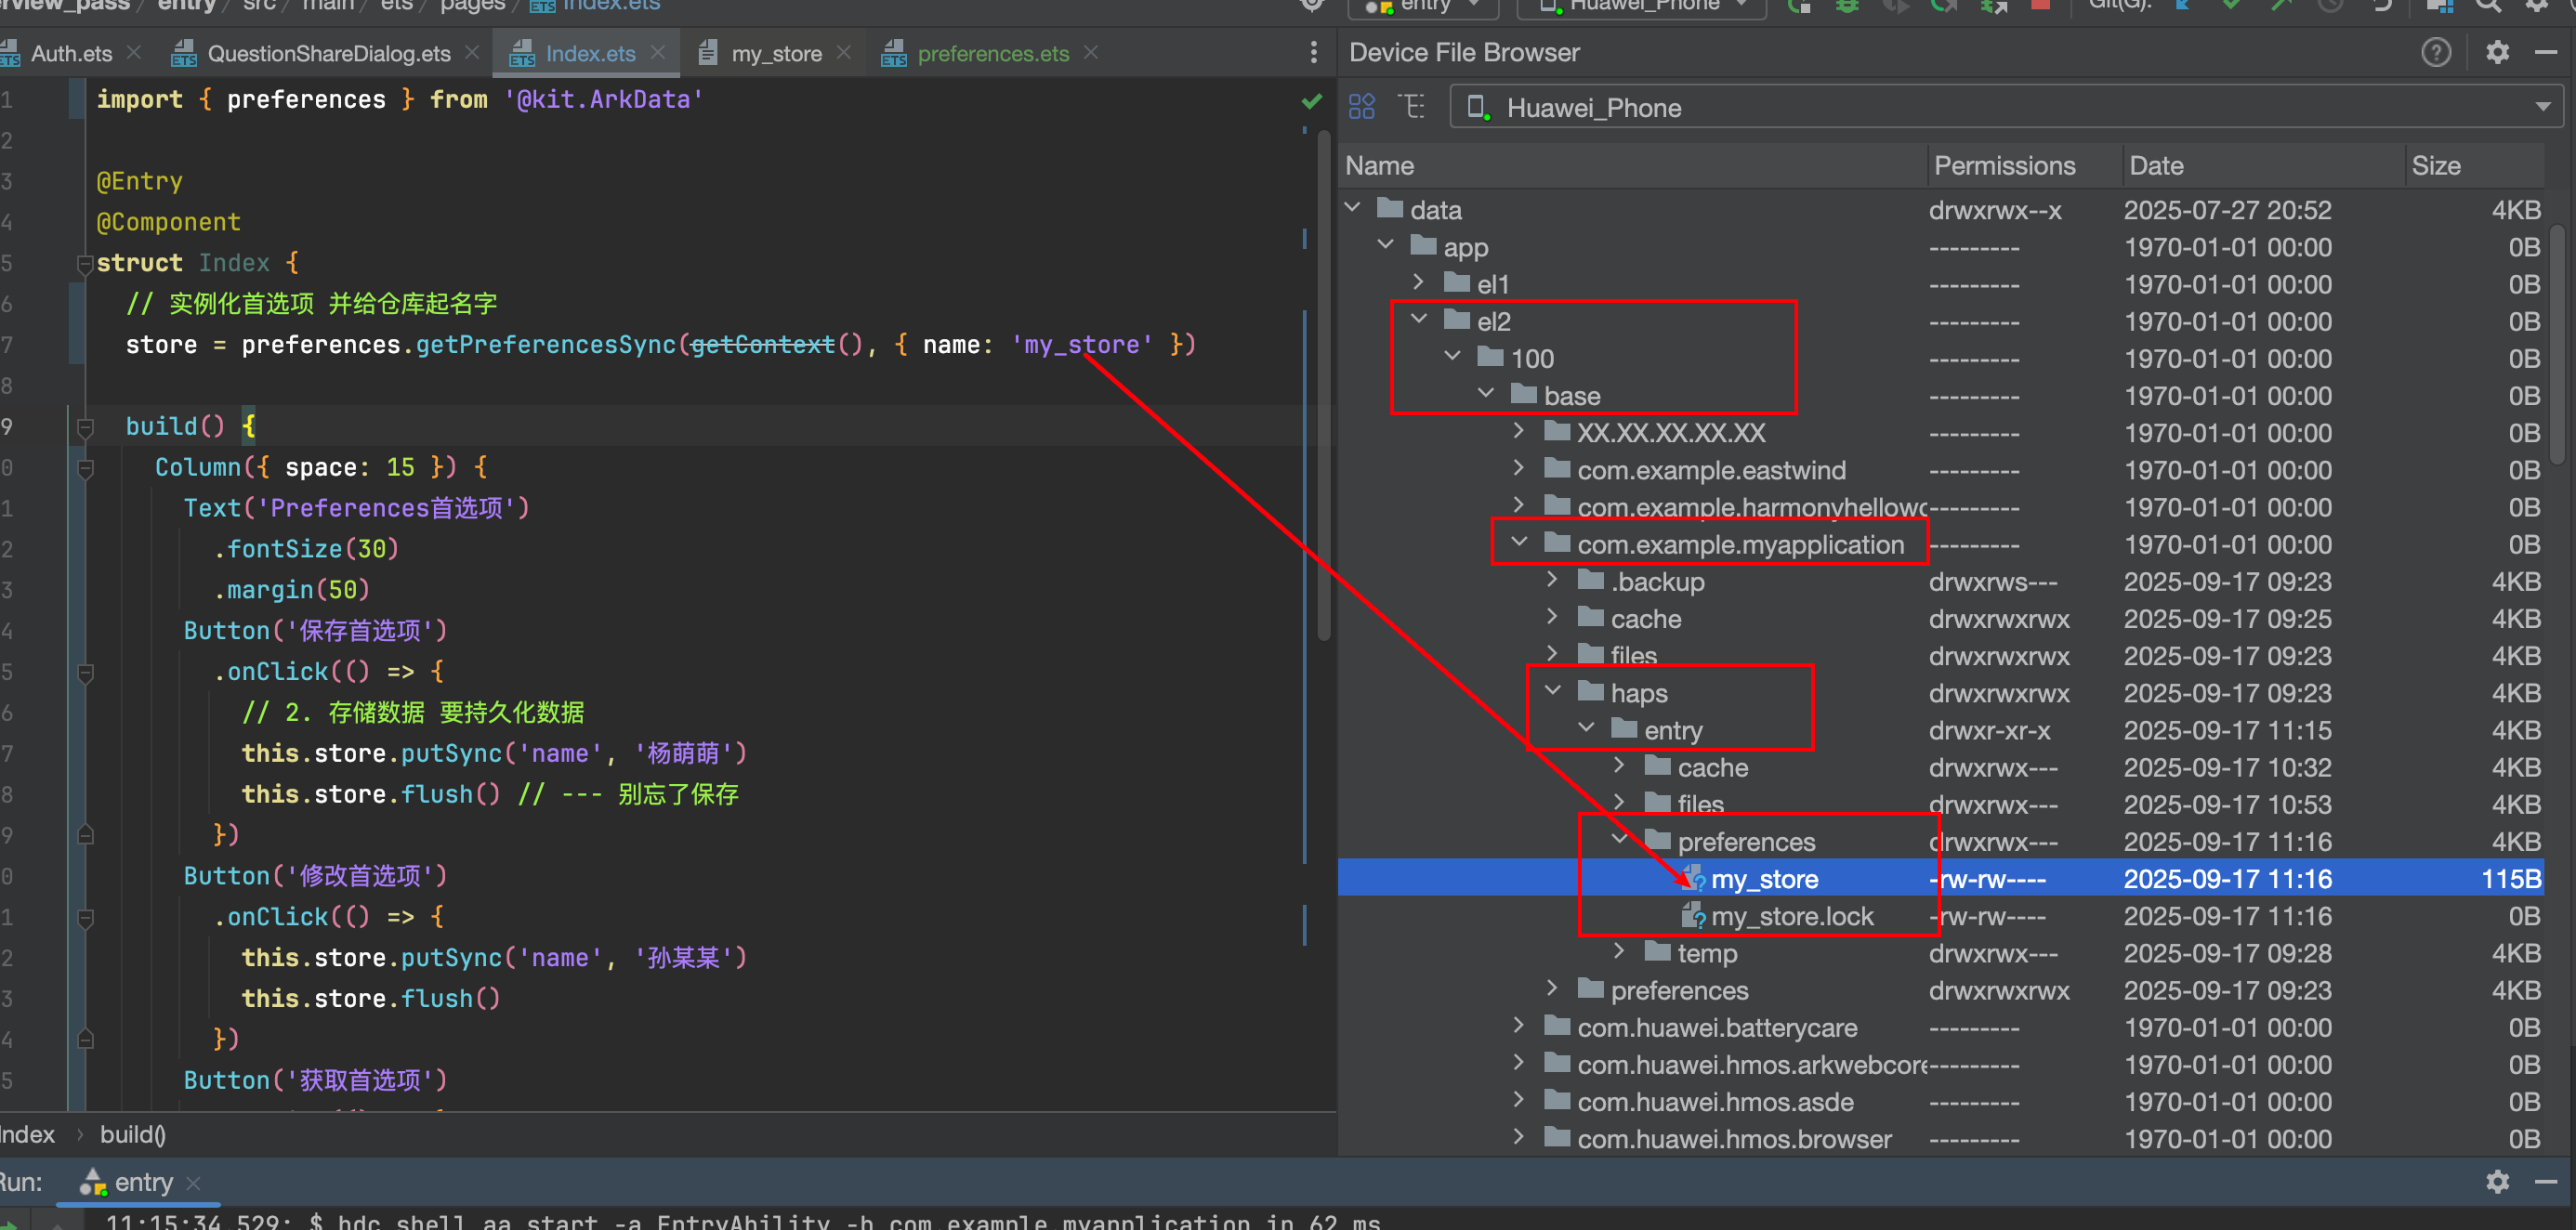Open Device File Browser settings gear
The height and width of the screenshot is (1230, 2576).
click(x=2497, y=52)
